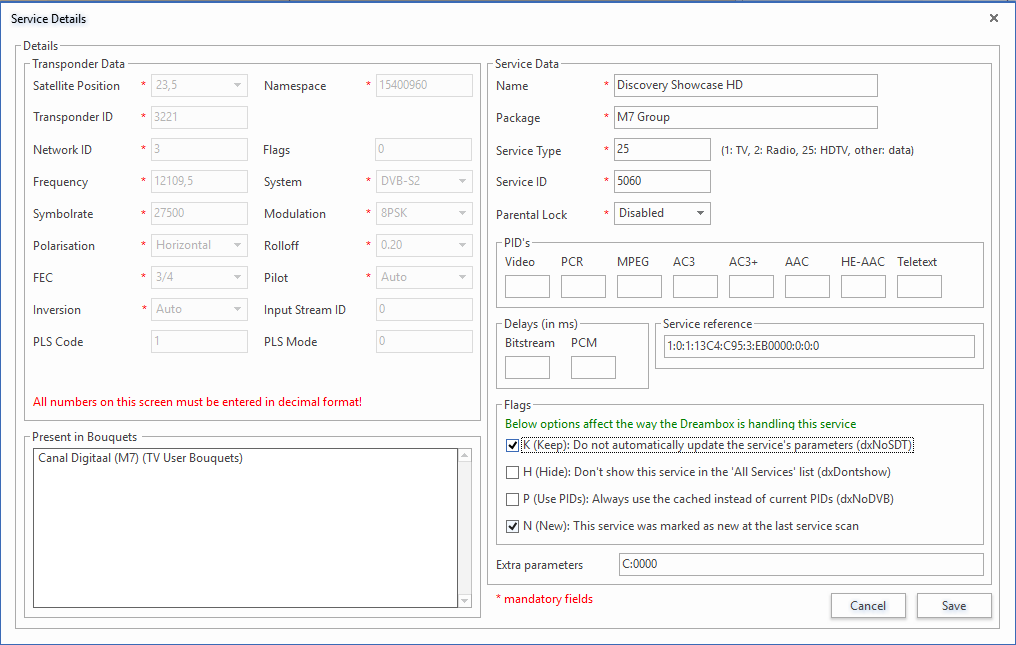Toggle K (Keep) flag checkbox

click(513, 445)
